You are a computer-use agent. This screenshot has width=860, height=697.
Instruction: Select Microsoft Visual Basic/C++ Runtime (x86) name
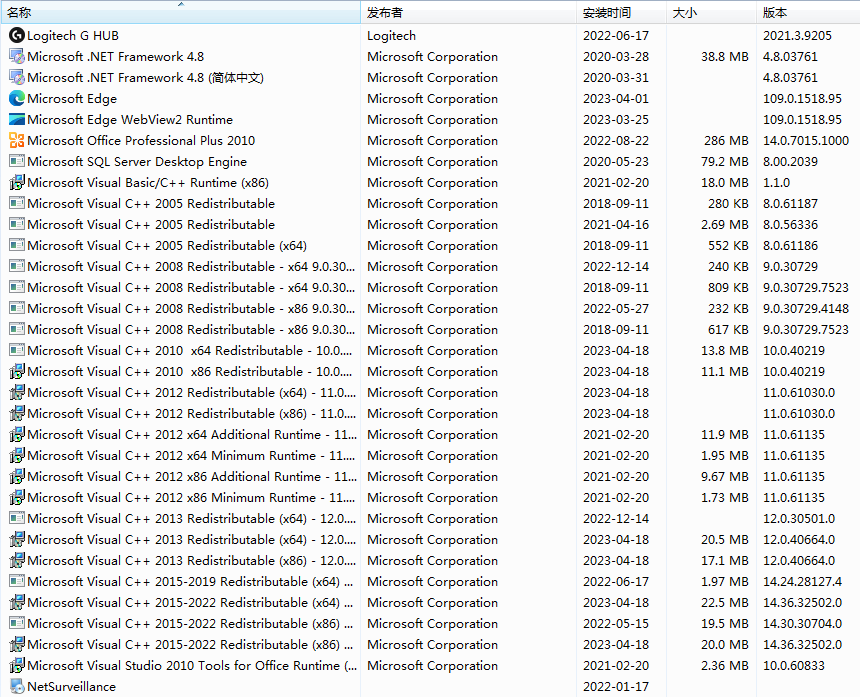point(148,183)
